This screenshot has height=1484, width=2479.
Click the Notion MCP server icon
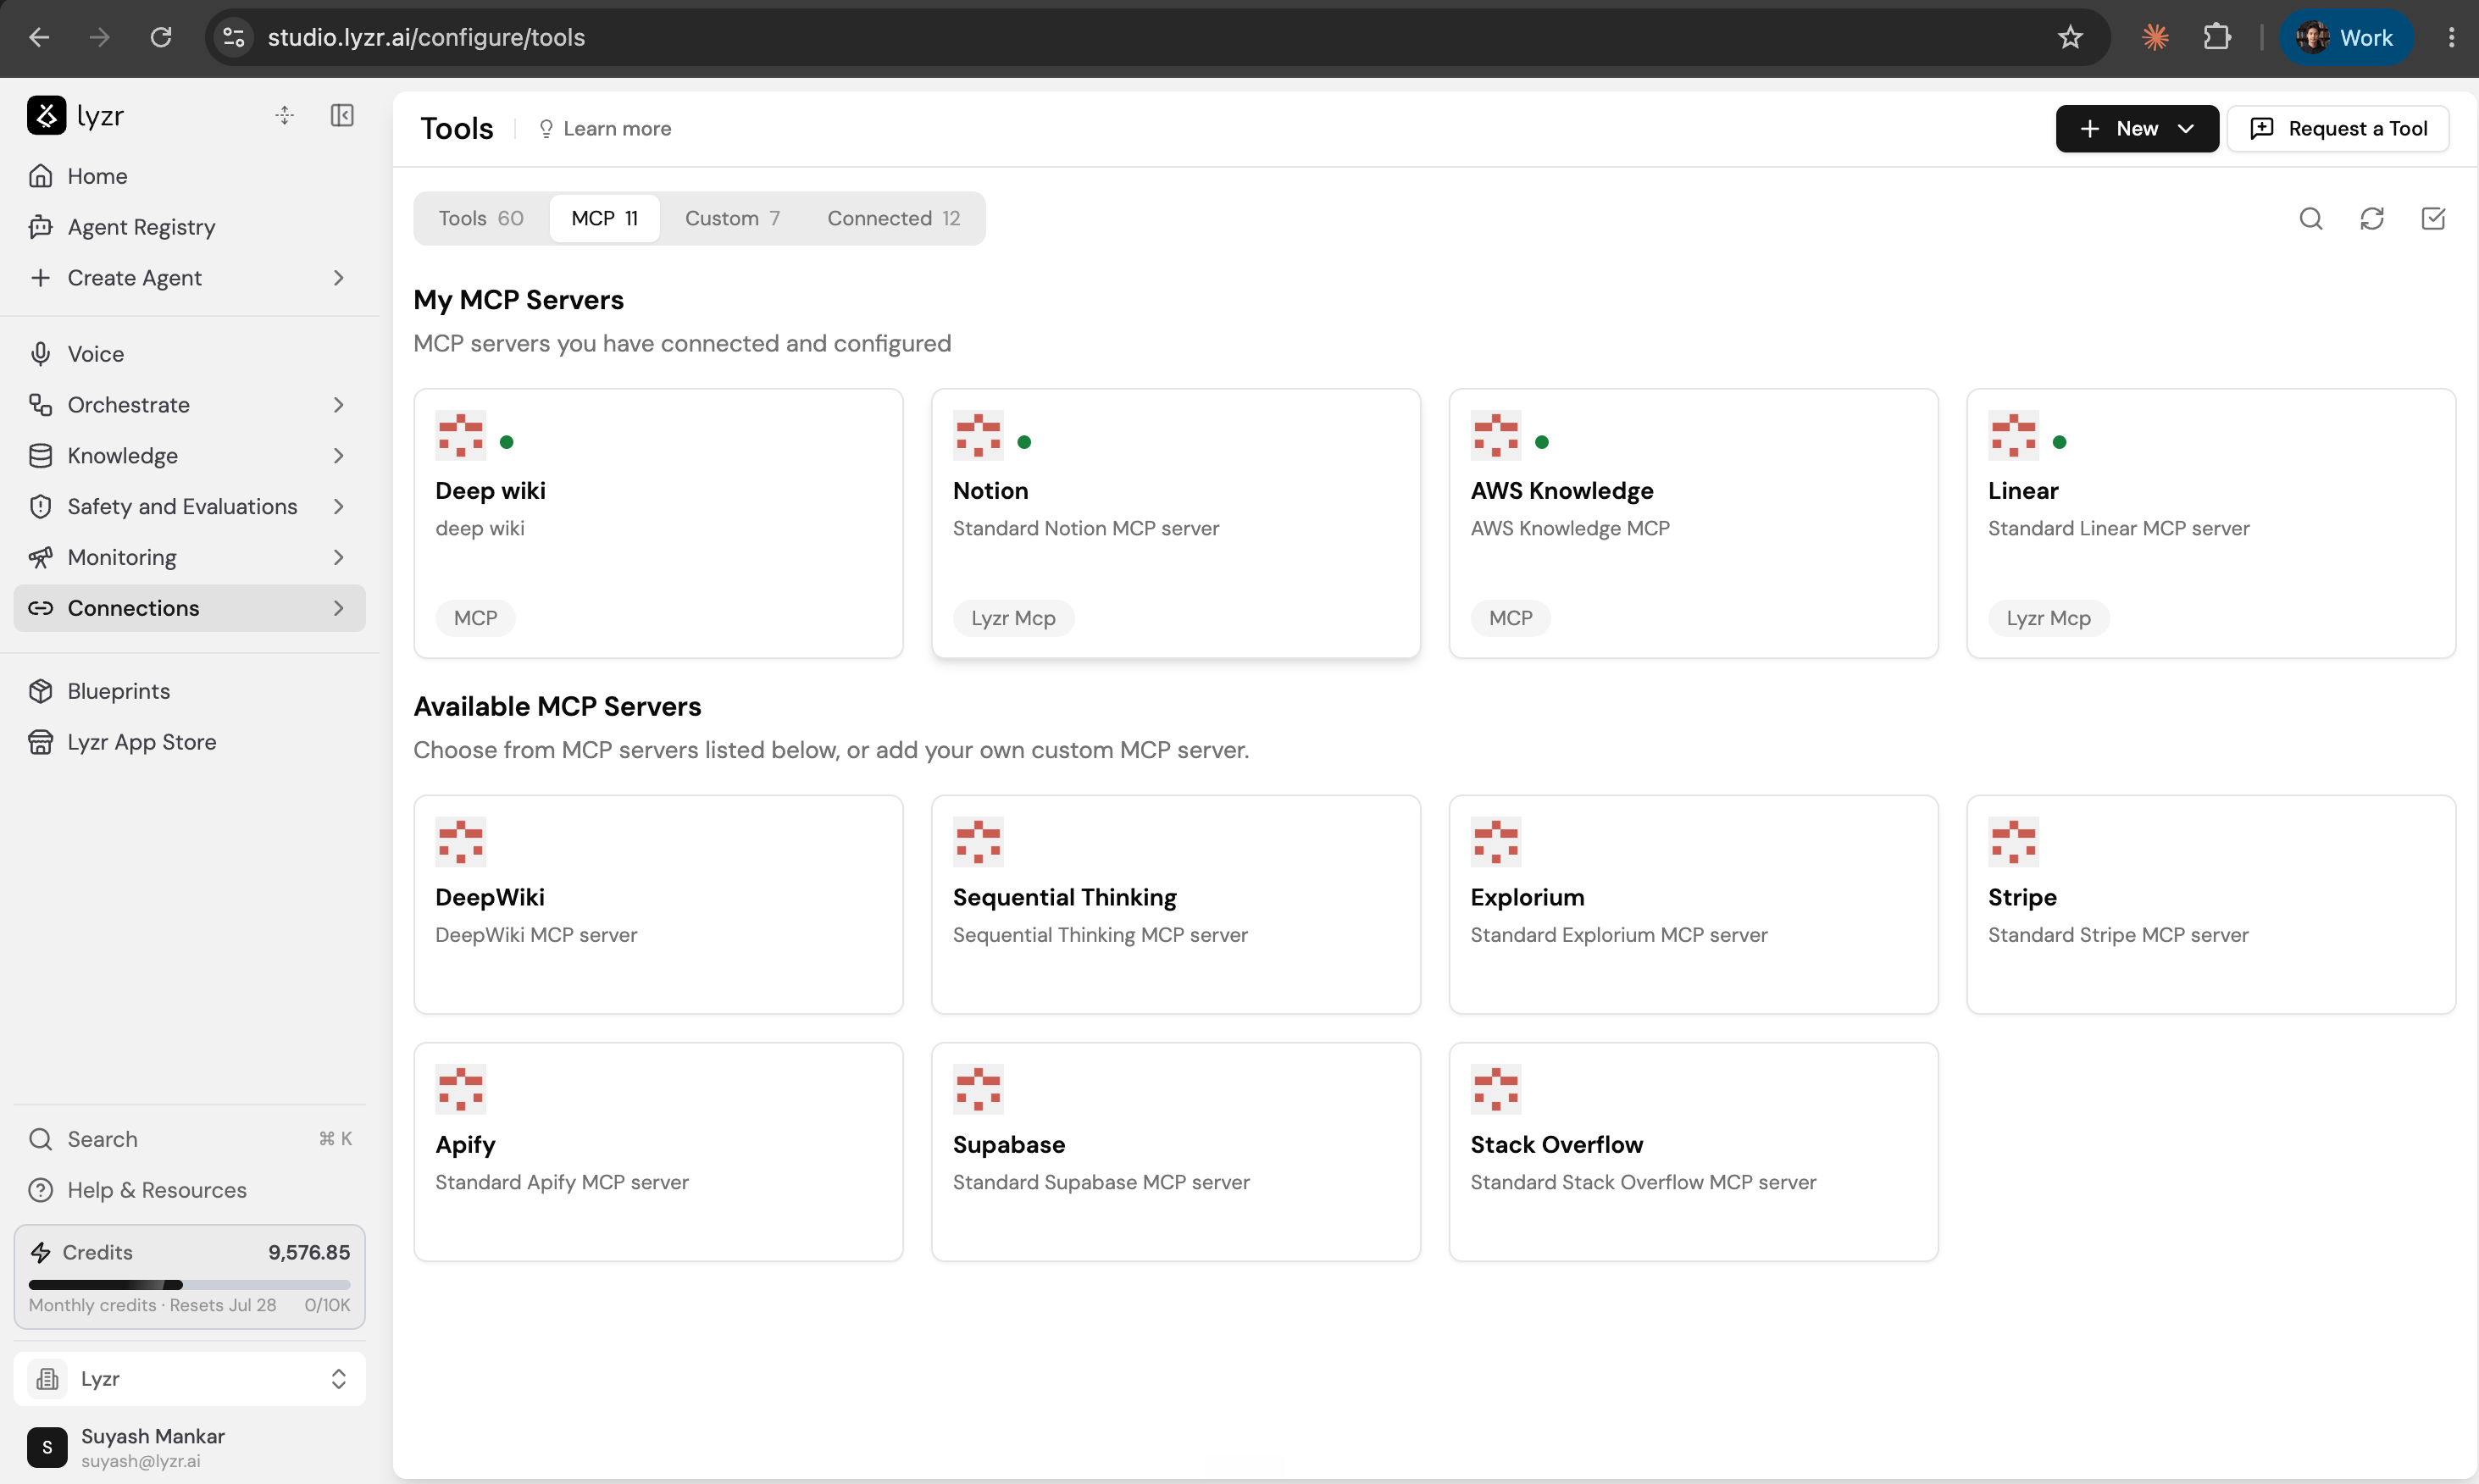tap(978, 435)
